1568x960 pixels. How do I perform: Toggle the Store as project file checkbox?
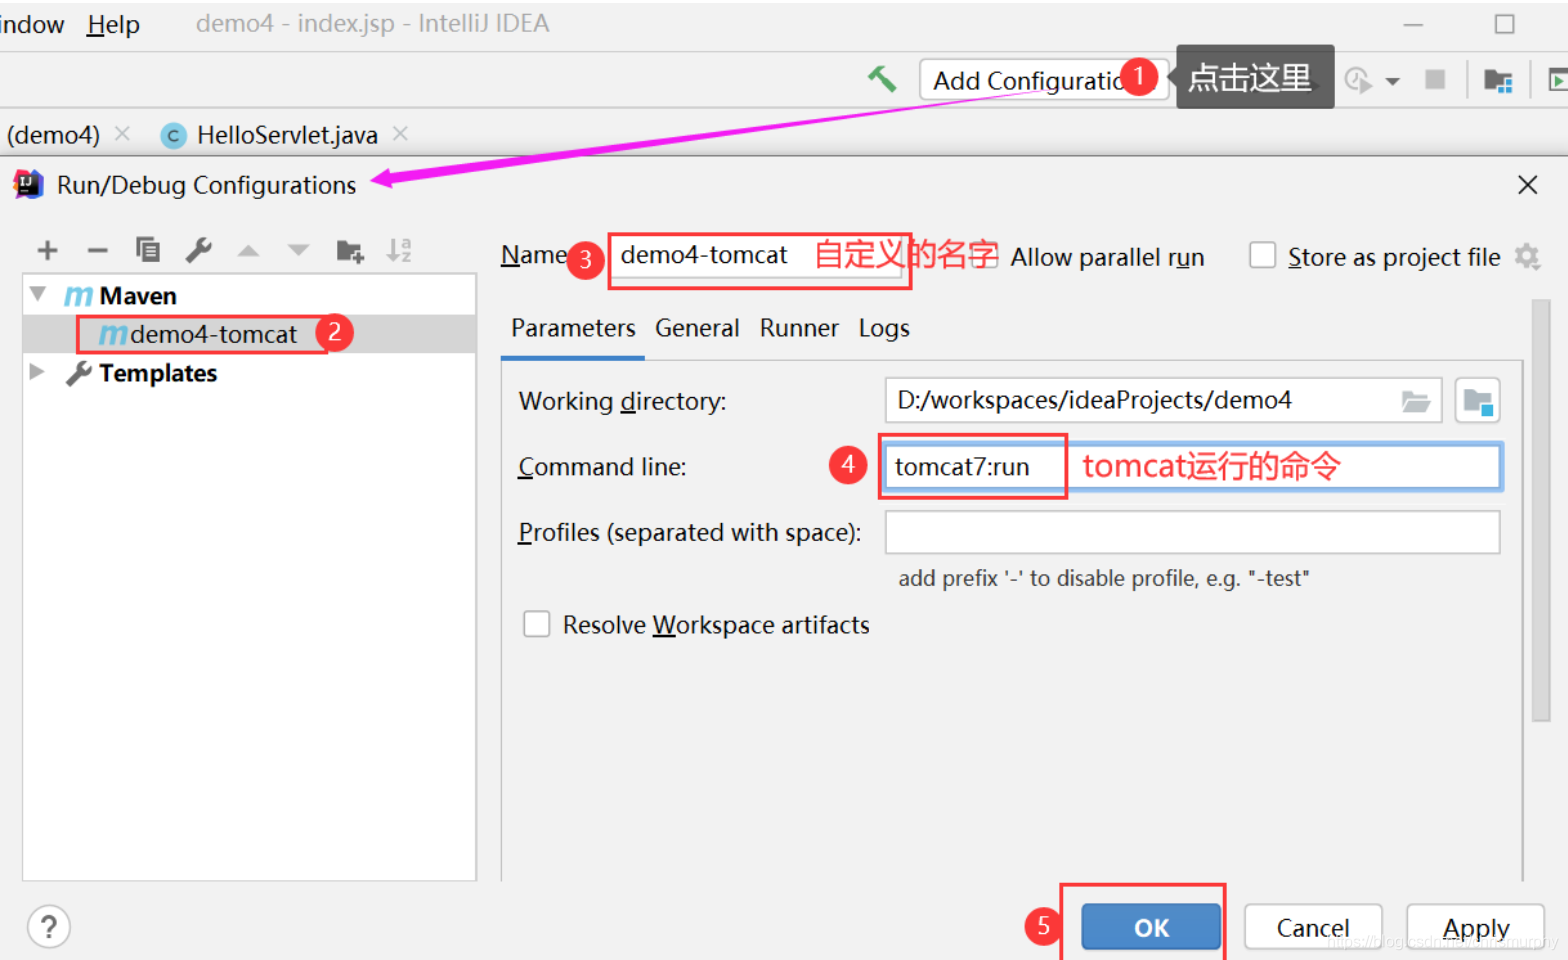coord(1262,255)
